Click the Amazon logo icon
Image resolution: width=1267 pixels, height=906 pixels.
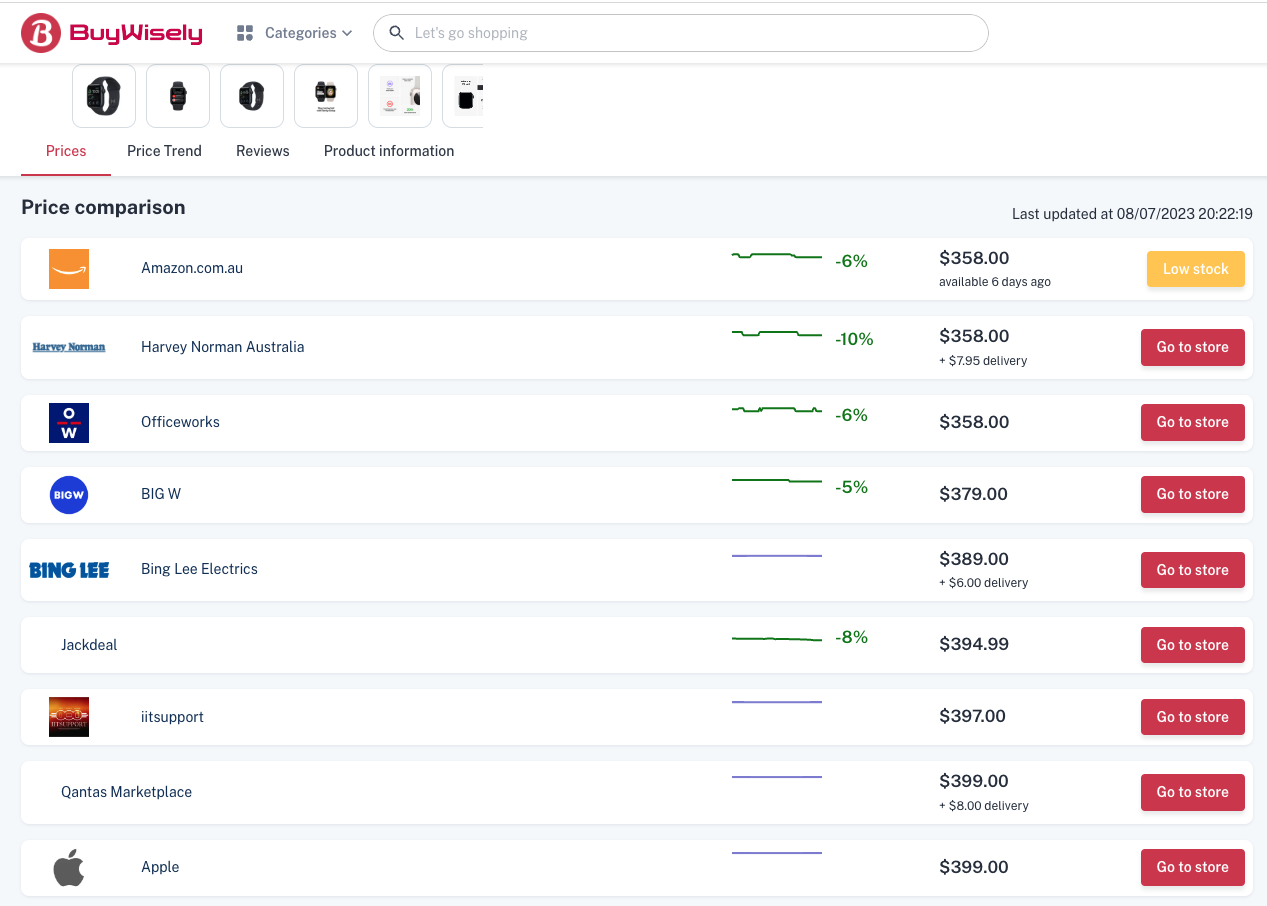pos(69,269)
